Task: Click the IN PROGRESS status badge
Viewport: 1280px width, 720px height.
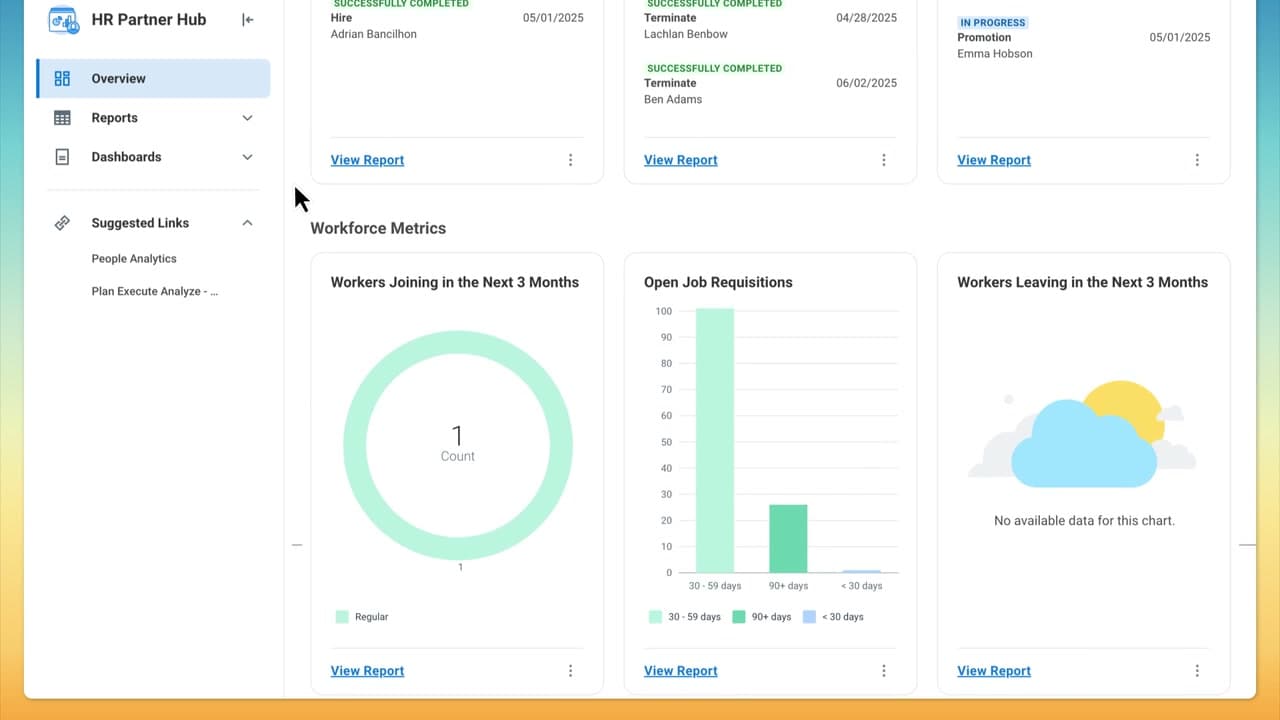Action: pos(993,22)
